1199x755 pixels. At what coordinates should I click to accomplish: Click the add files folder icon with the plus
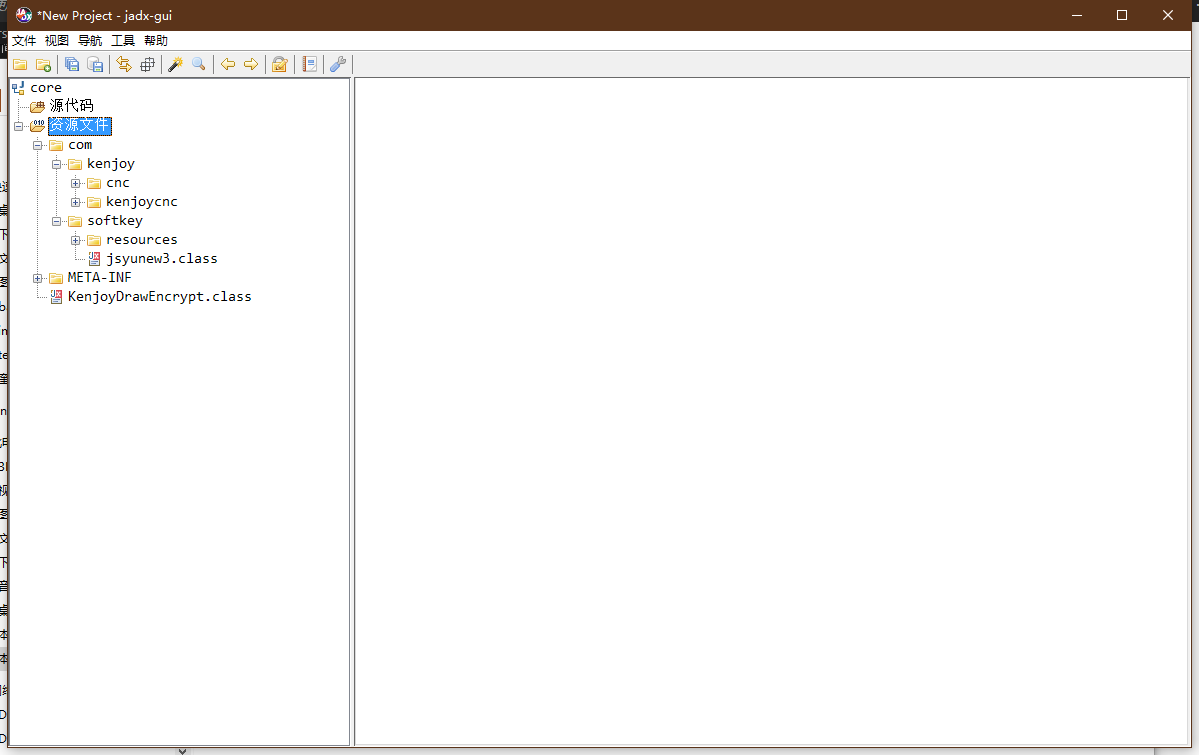[44, 65]
